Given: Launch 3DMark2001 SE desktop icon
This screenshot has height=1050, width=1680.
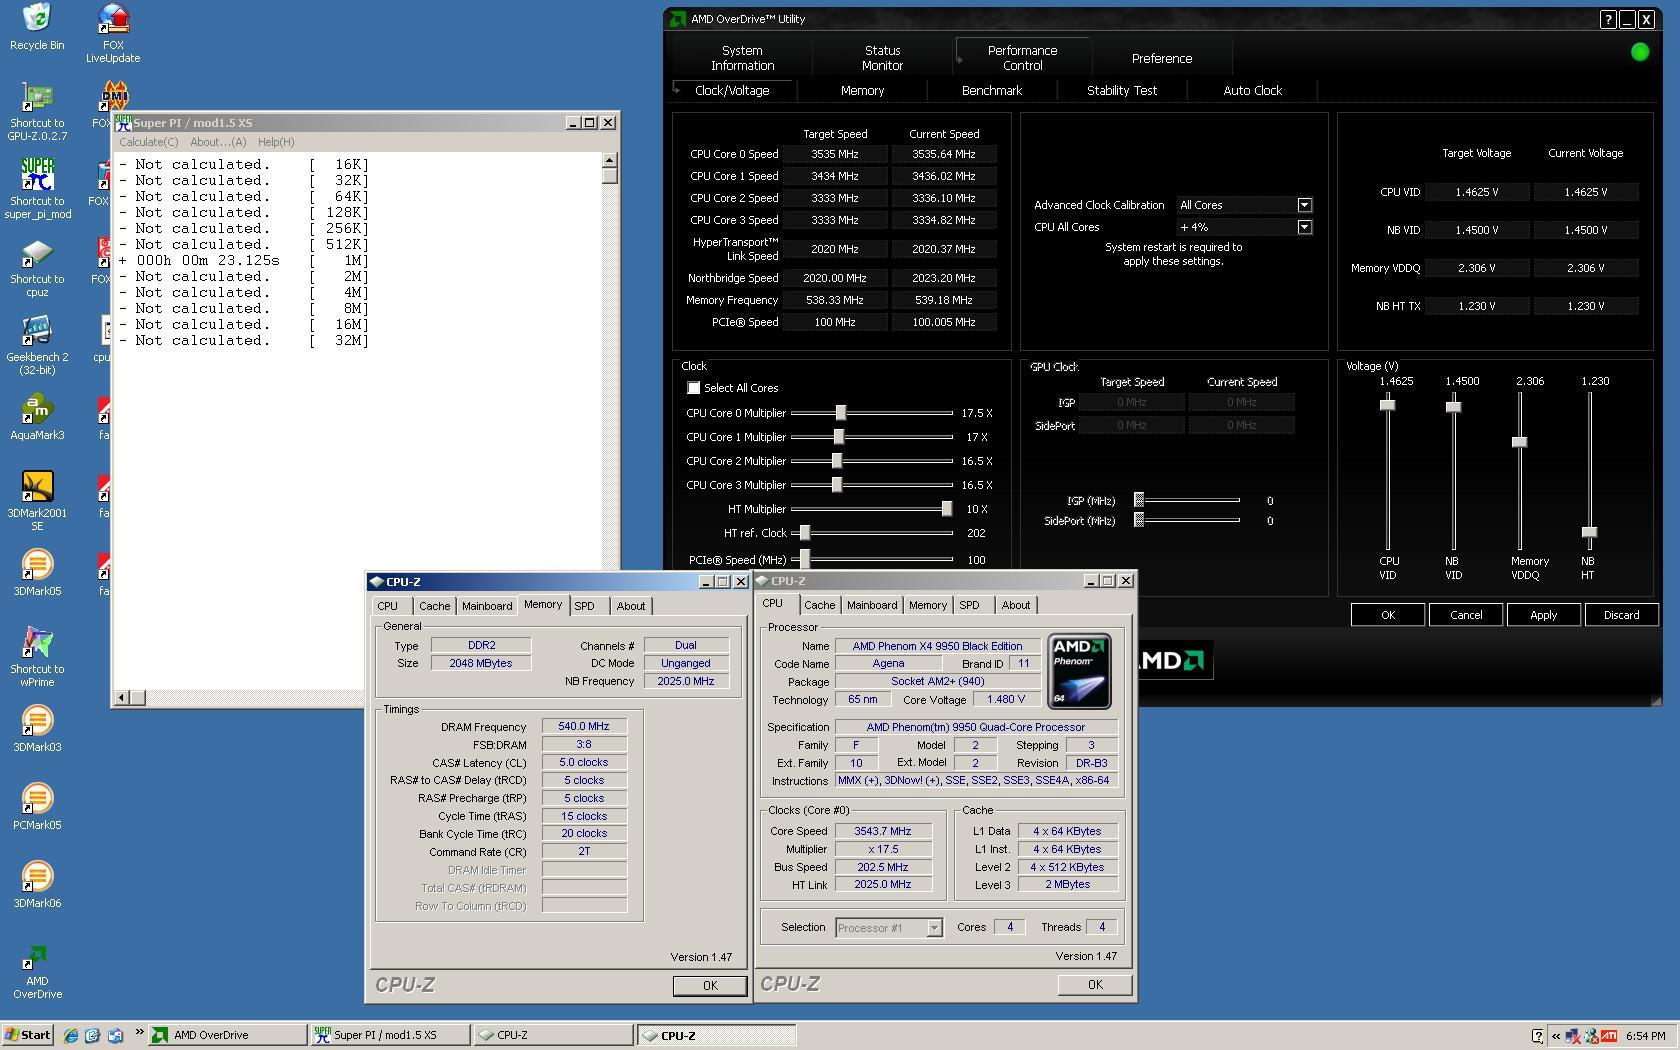Looking at the screenshot, I should pos(37,501).
